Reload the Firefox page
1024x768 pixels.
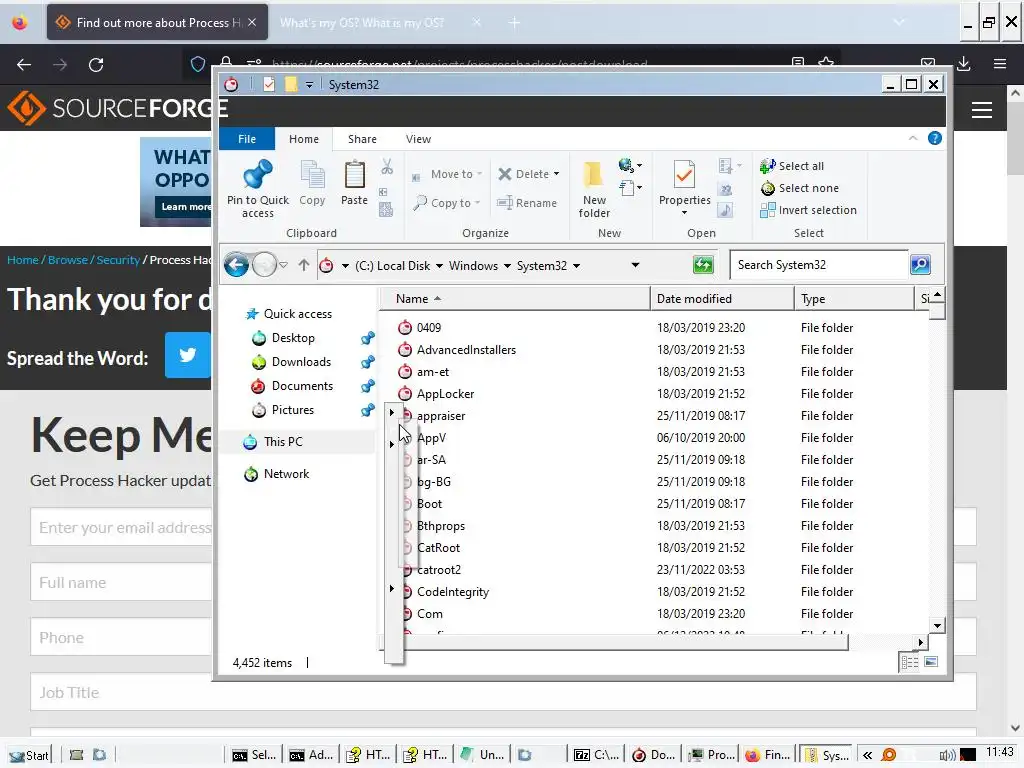coord(96,65)
